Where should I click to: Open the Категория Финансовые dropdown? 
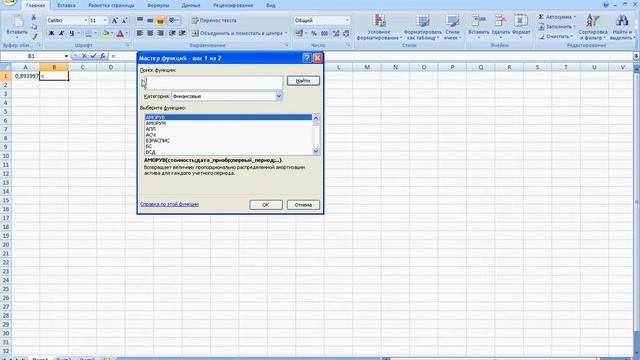pyautogui.click(x=279, y=96)
